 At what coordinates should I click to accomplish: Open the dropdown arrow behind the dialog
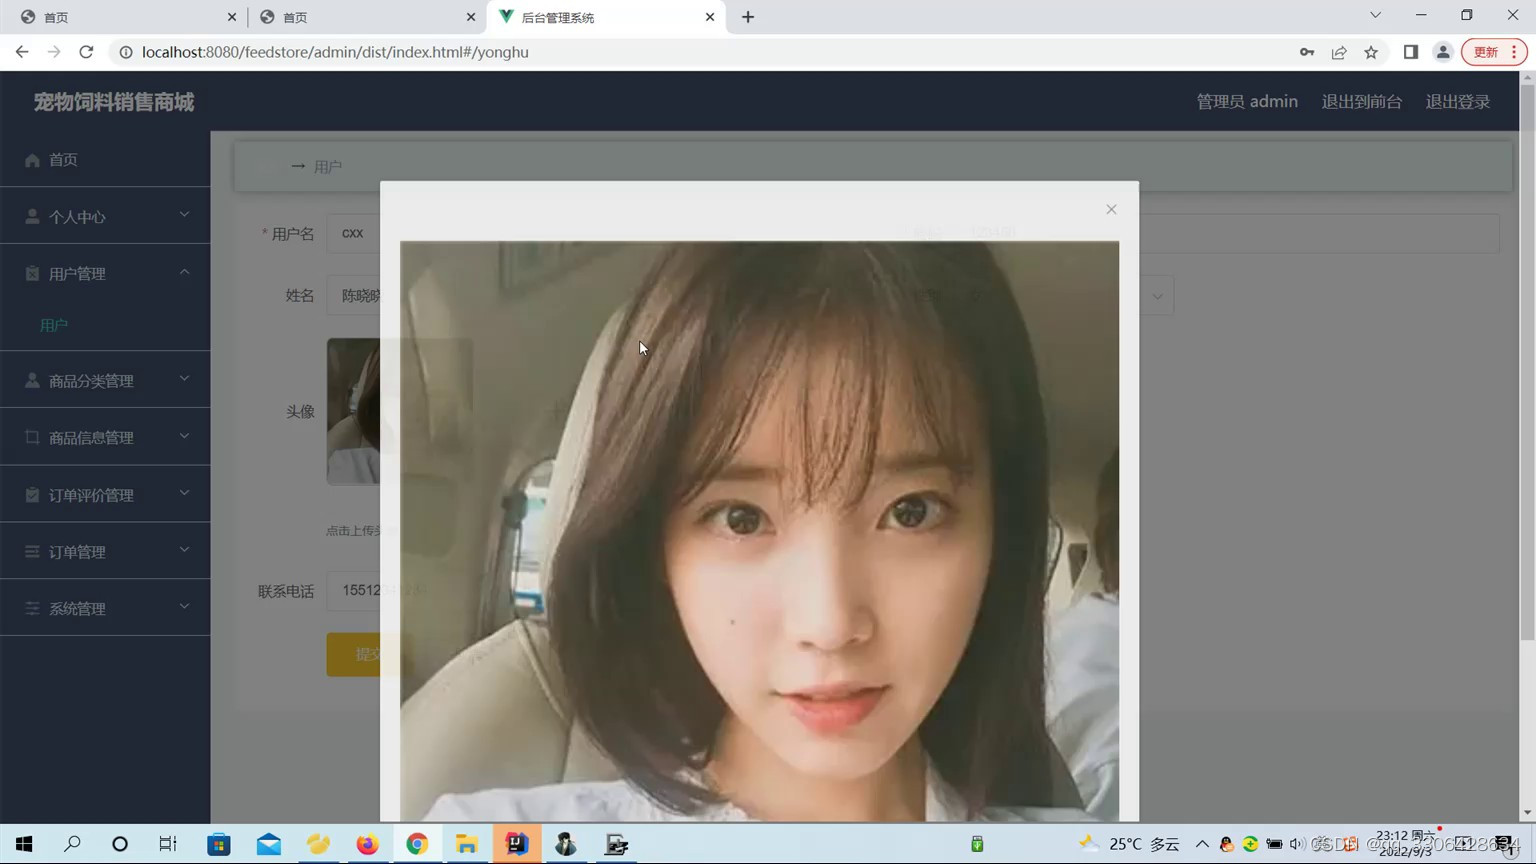coord(1157,296)
